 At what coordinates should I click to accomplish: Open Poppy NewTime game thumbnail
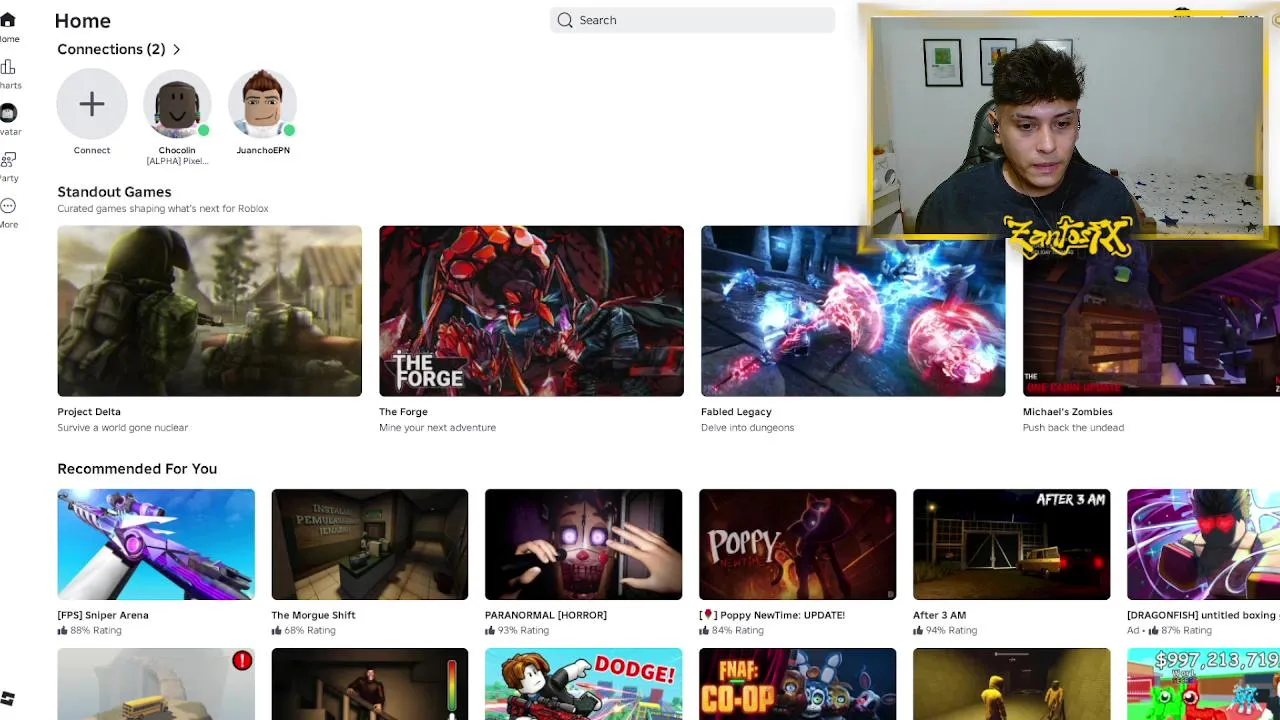798,545
